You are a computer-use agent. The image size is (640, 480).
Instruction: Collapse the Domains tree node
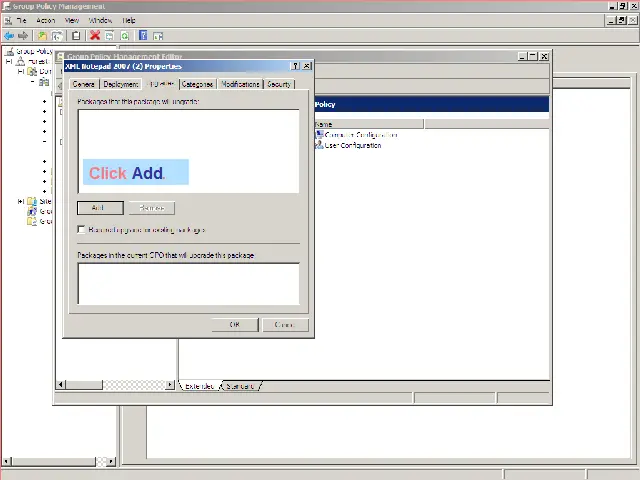pos(21,72)
